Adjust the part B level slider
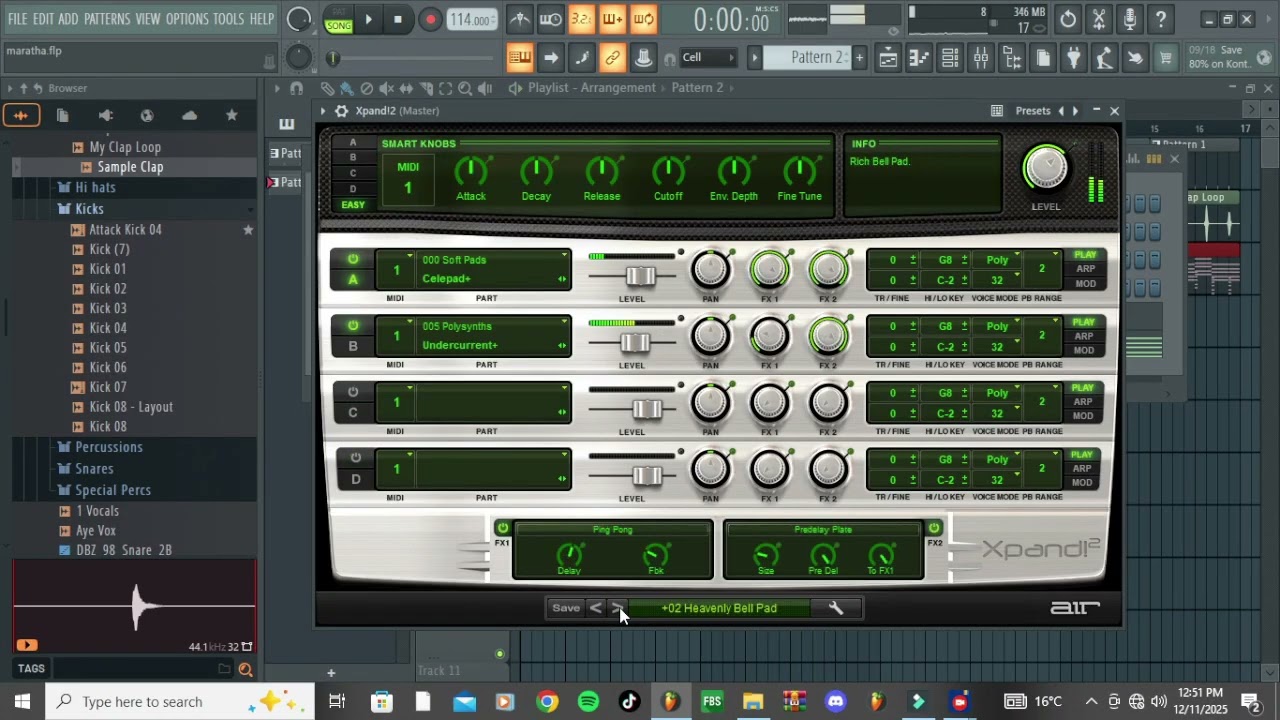 click(636, 343)
